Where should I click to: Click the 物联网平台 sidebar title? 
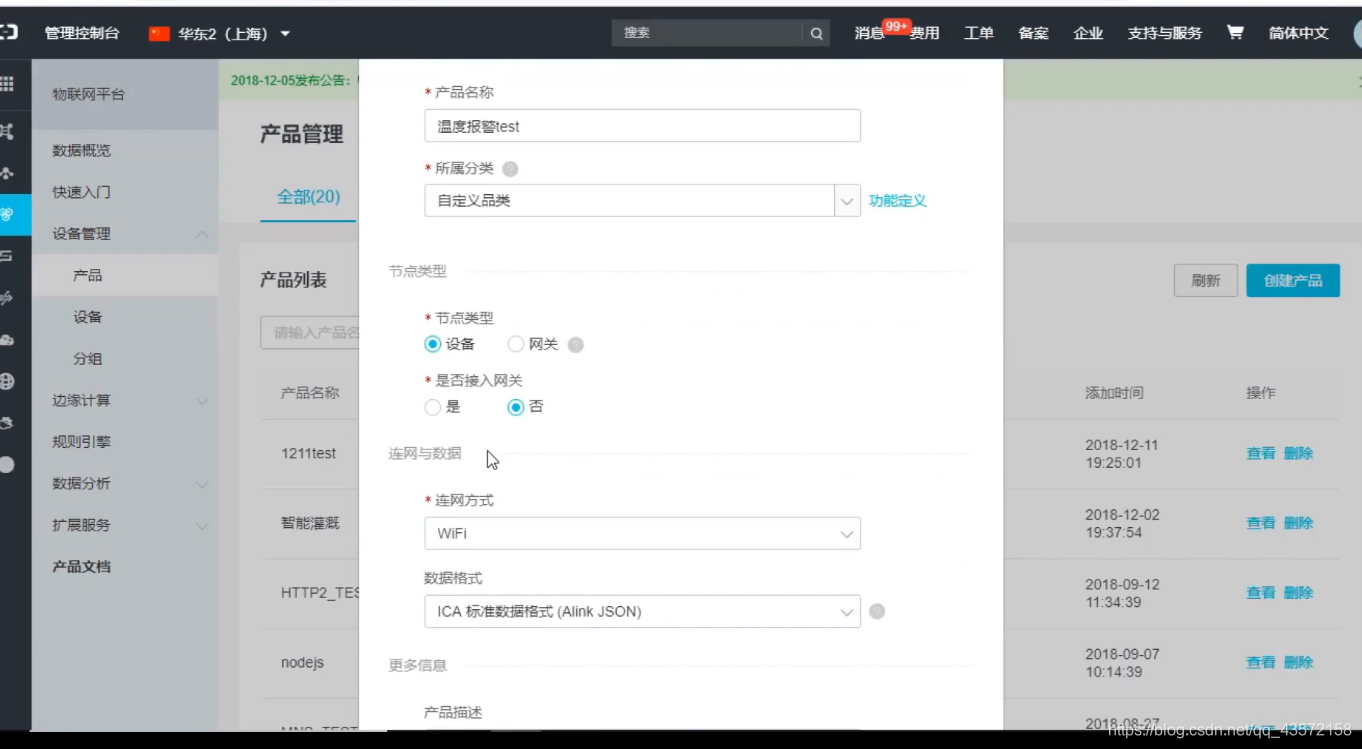click(89, 95)
